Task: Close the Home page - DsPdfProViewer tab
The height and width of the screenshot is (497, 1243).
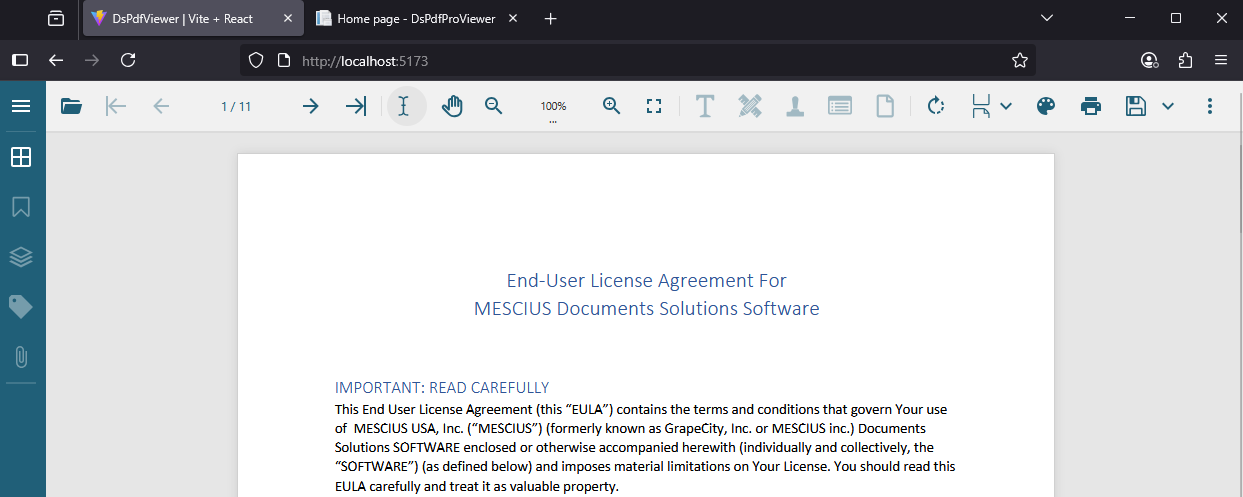Action: click(515, 18)
